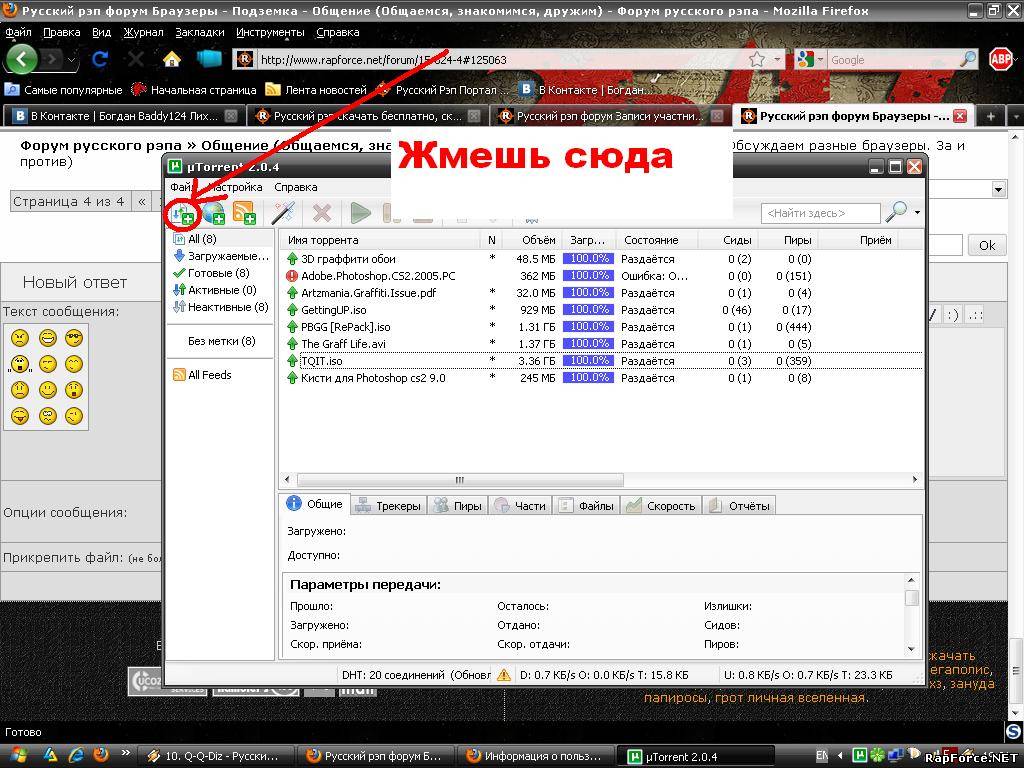Open Firefox Журнал menu
This screenshot has width=1024, height=768.
point(143,32)
